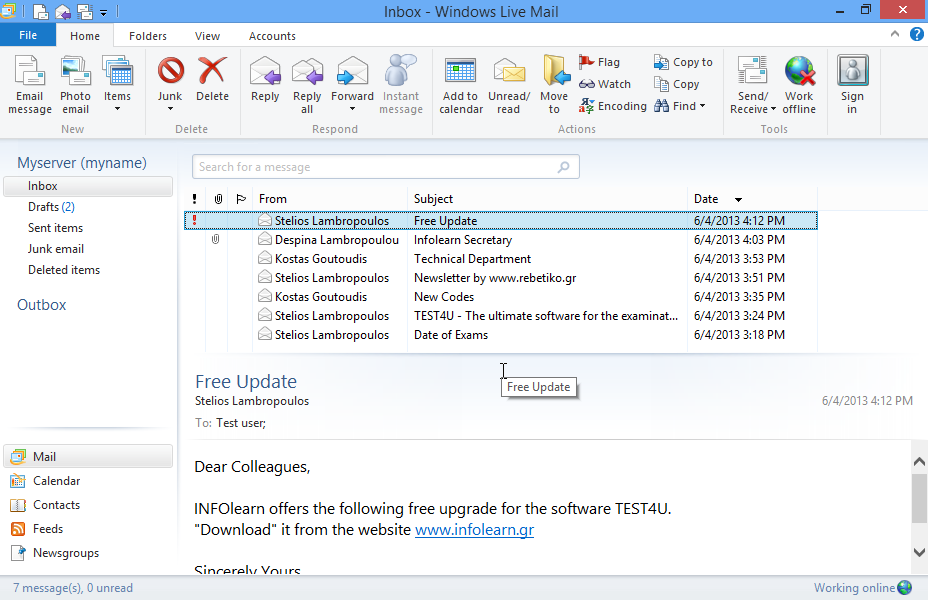This screenshot has height=600, width=928.
Task: Open the Encoding option
Action: point(612,106)
